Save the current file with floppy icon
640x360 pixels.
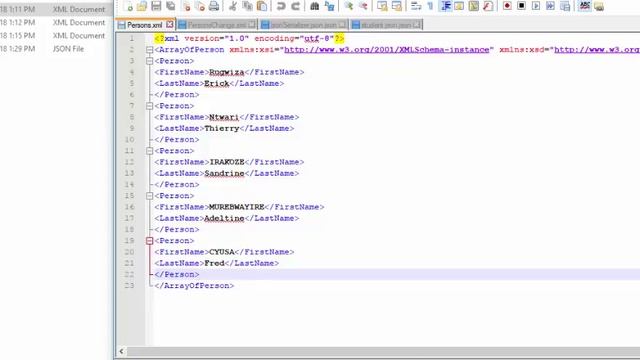(x=156, y=6)
